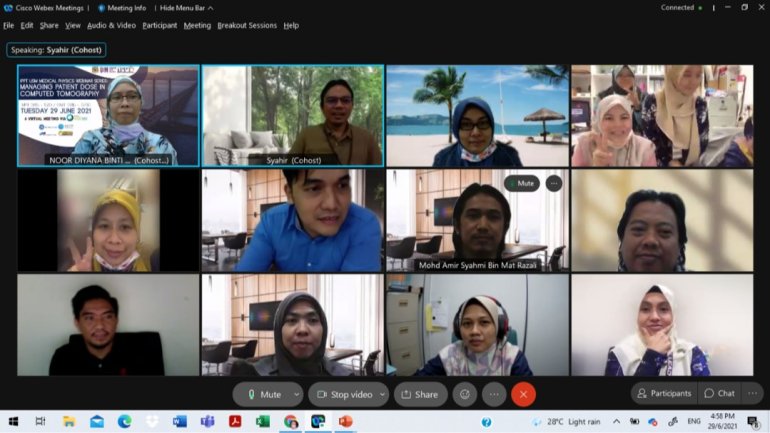Toggle the Mute microphone button
770x433 pixels.
[x=263, y=394]
